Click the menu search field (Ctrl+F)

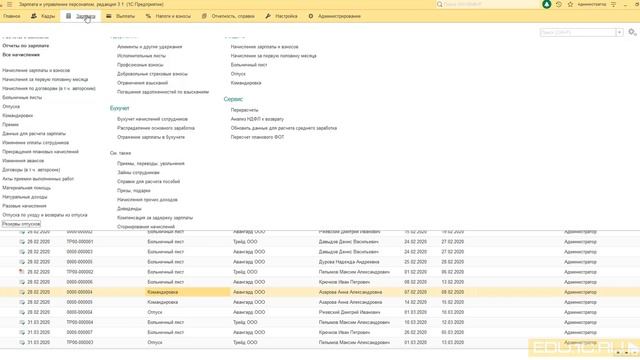click(x=578, y=32)
